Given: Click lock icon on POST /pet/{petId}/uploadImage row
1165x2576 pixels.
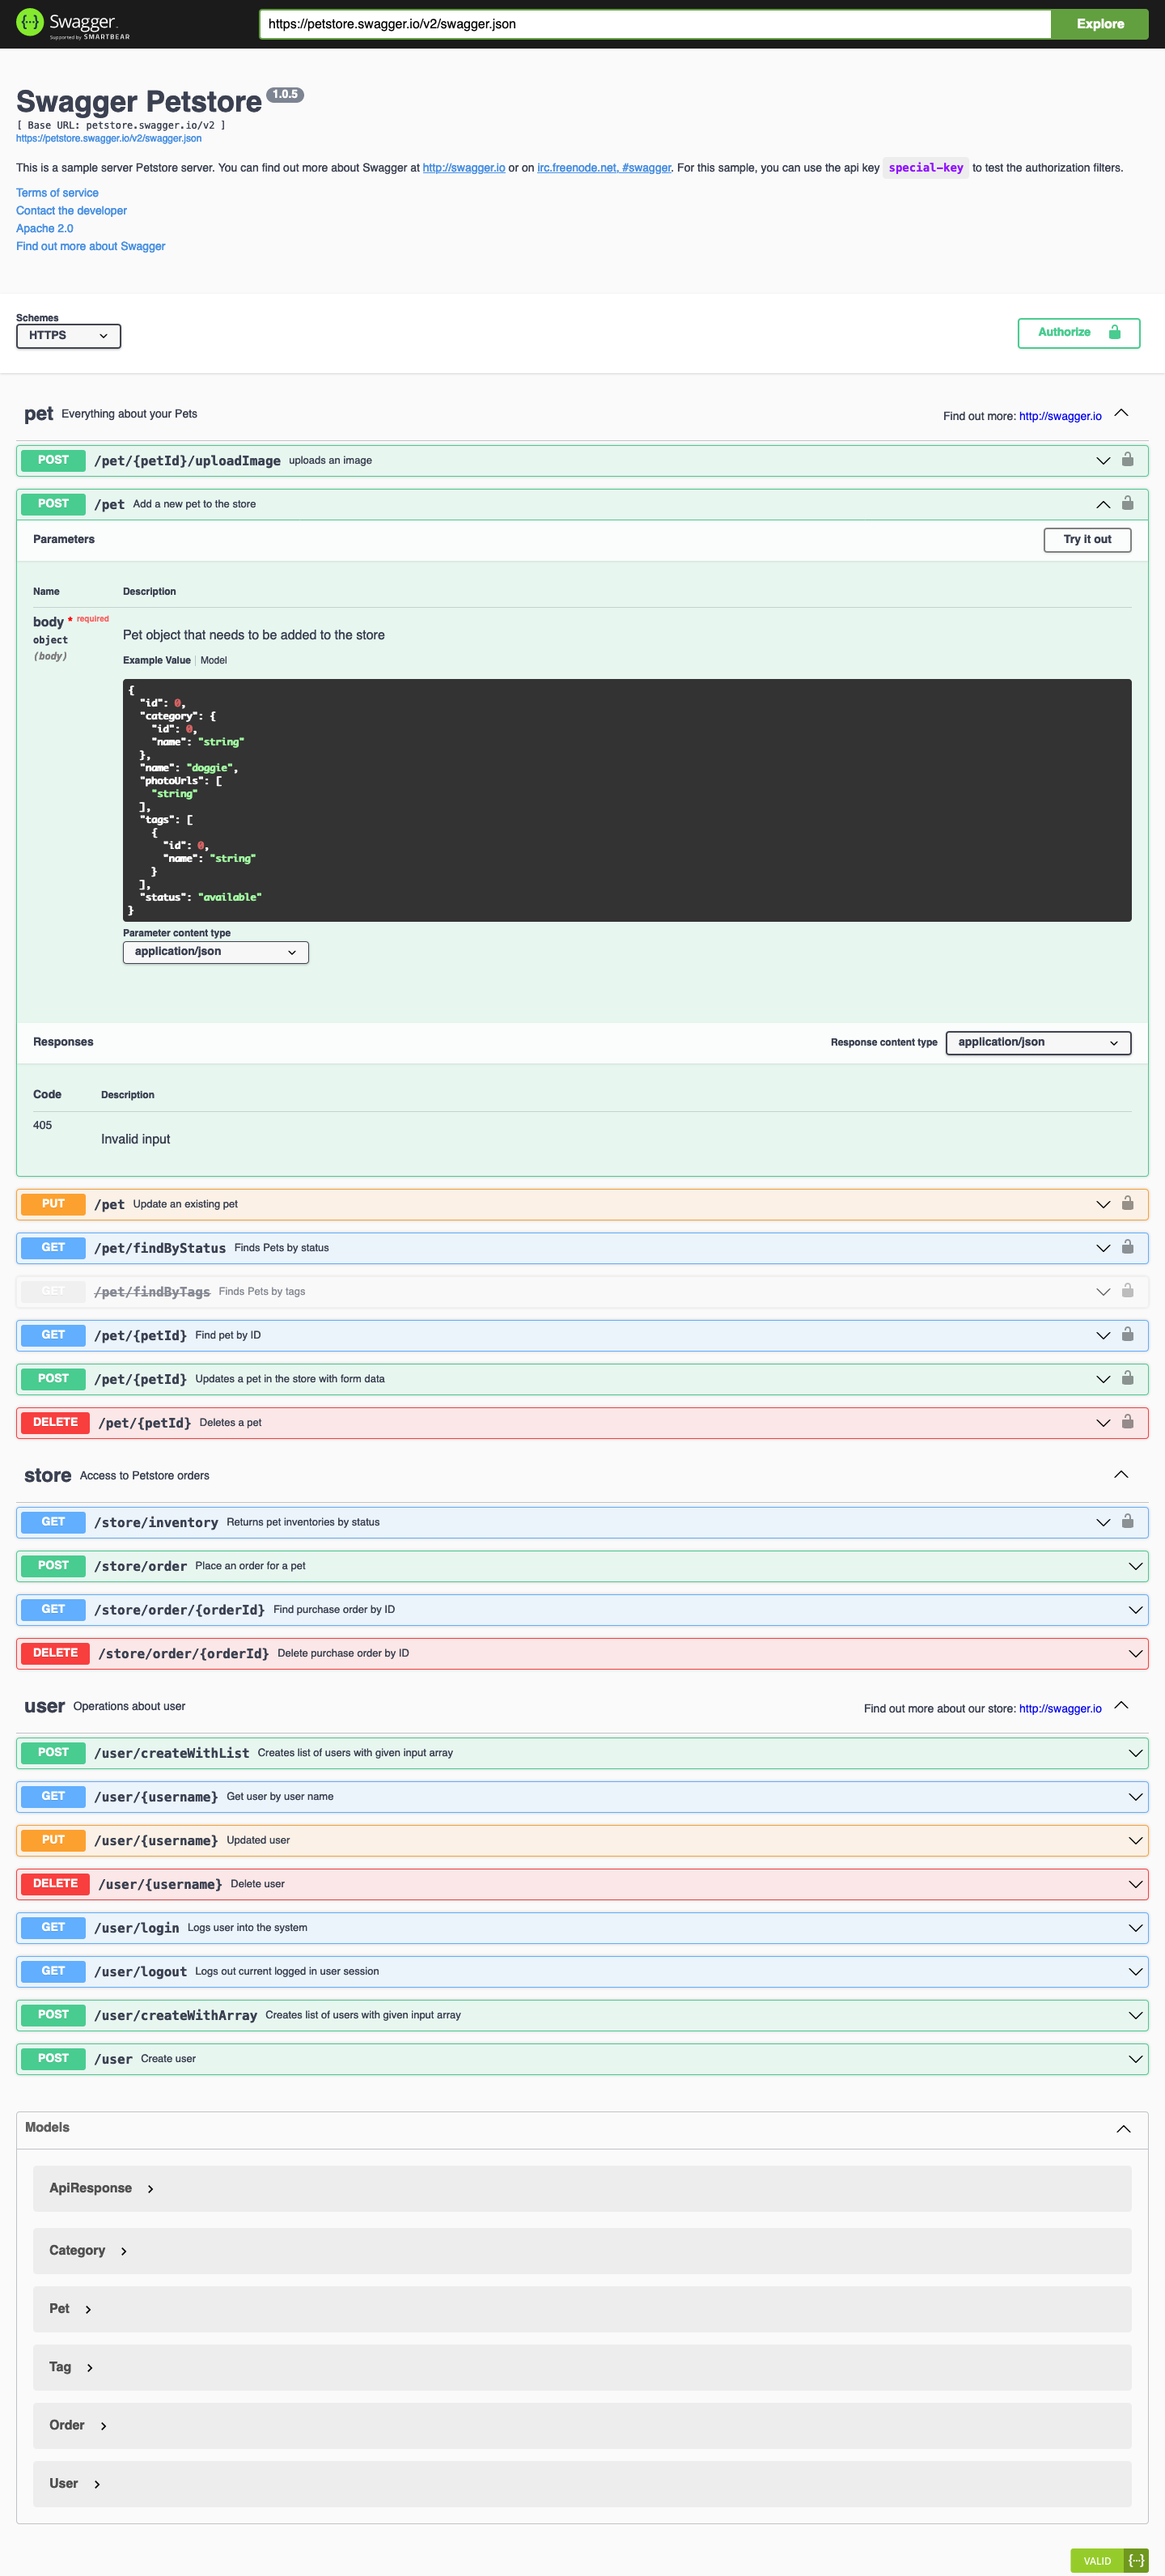Looking at the screenshot, I should tap(1127, 460).
